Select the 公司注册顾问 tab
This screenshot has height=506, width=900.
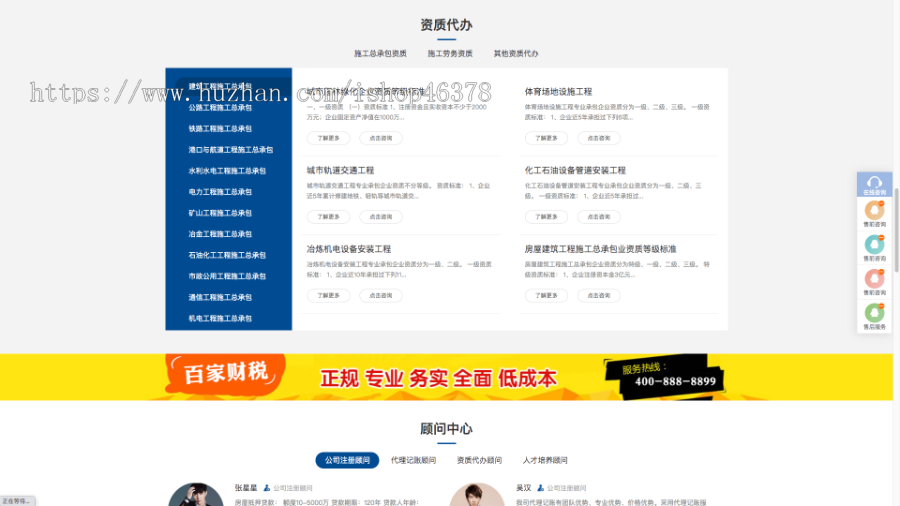click(347, 460)
